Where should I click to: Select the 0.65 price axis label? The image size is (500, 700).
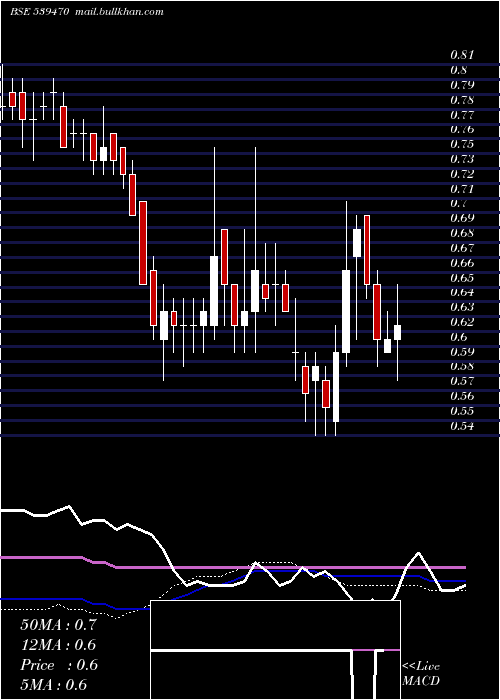(x=462, y=277)
